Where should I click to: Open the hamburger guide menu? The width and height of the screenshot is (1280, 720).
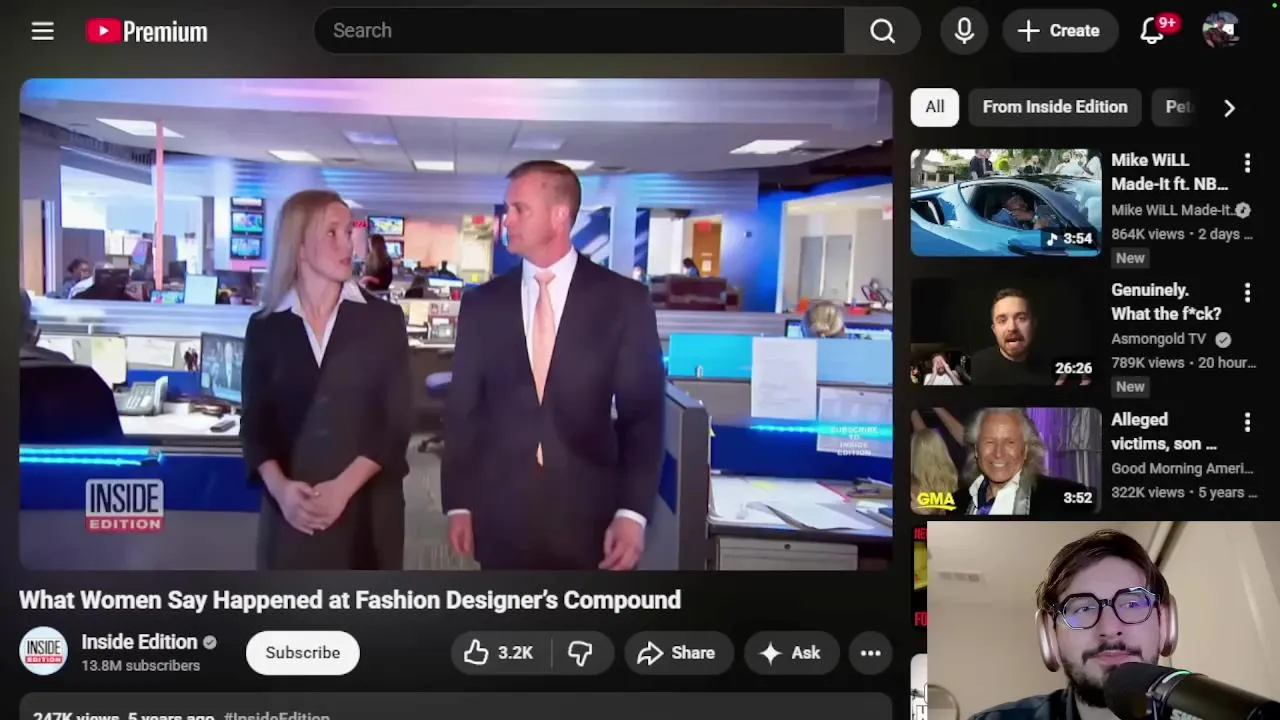(x=42, y=31)
